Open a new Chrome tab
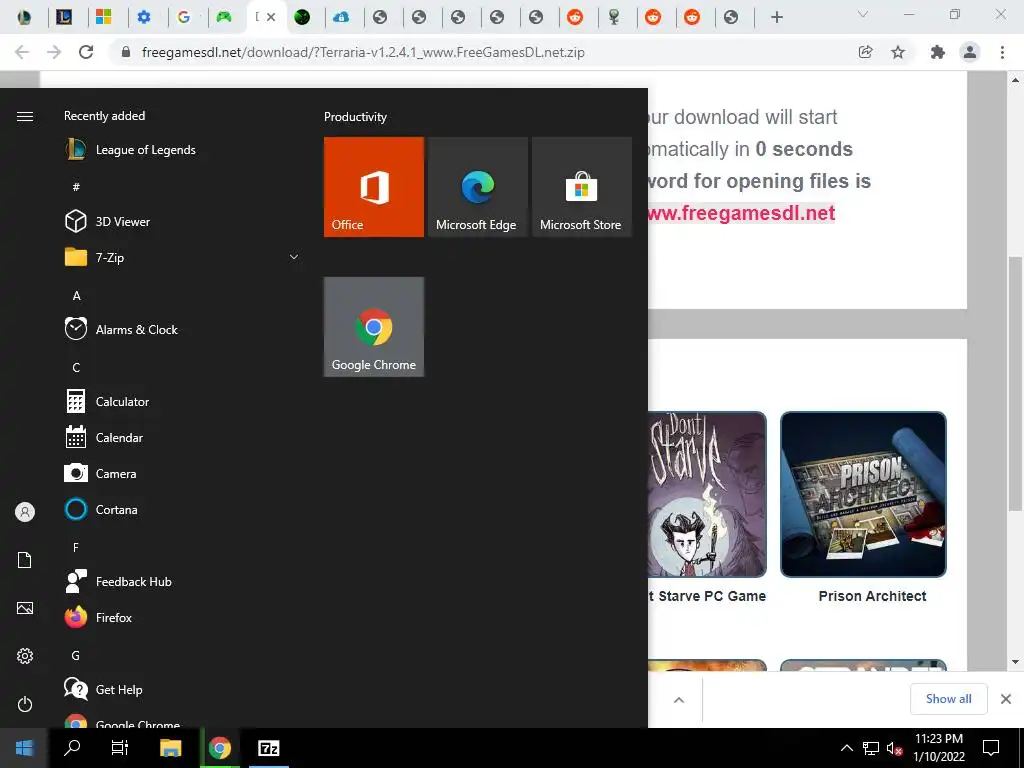The image size is (1024, 768). [x=776, y=17]
